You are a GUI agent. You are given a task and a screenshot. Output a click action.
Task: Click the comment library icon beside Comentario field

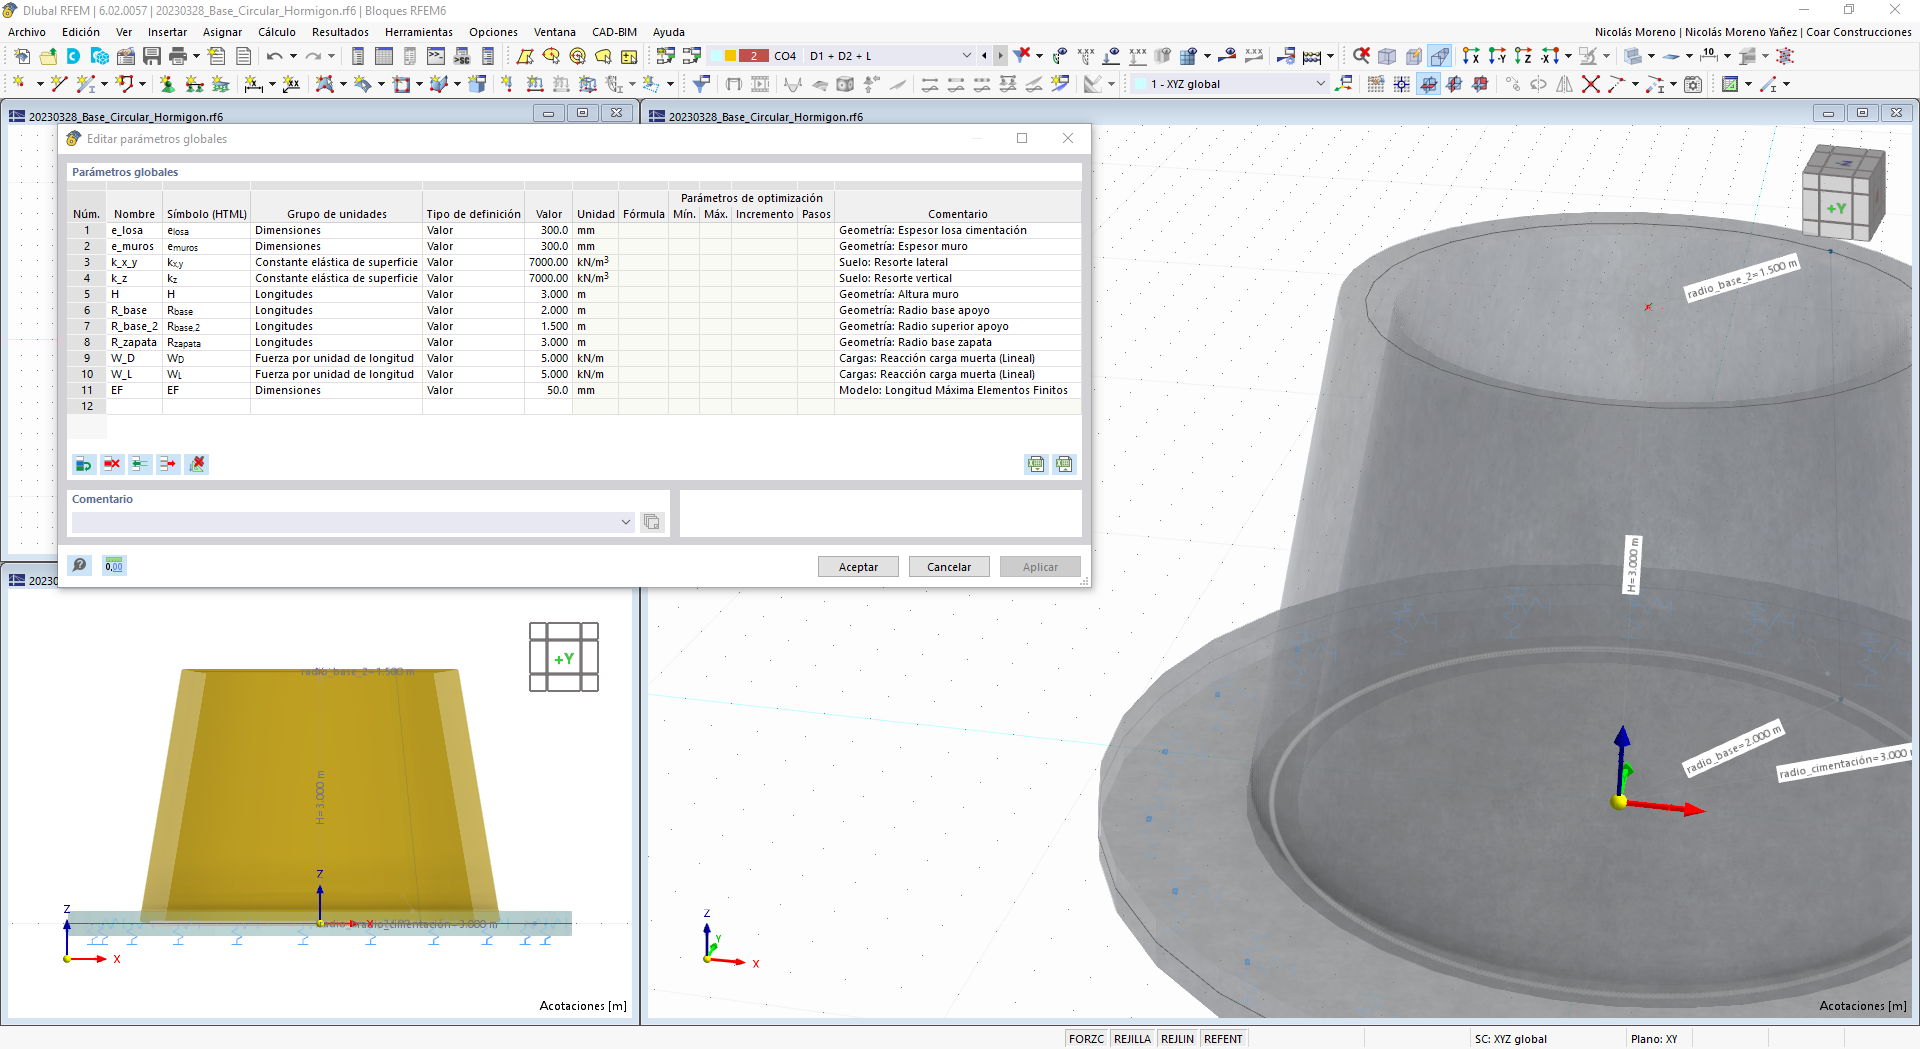click(651, 522)
